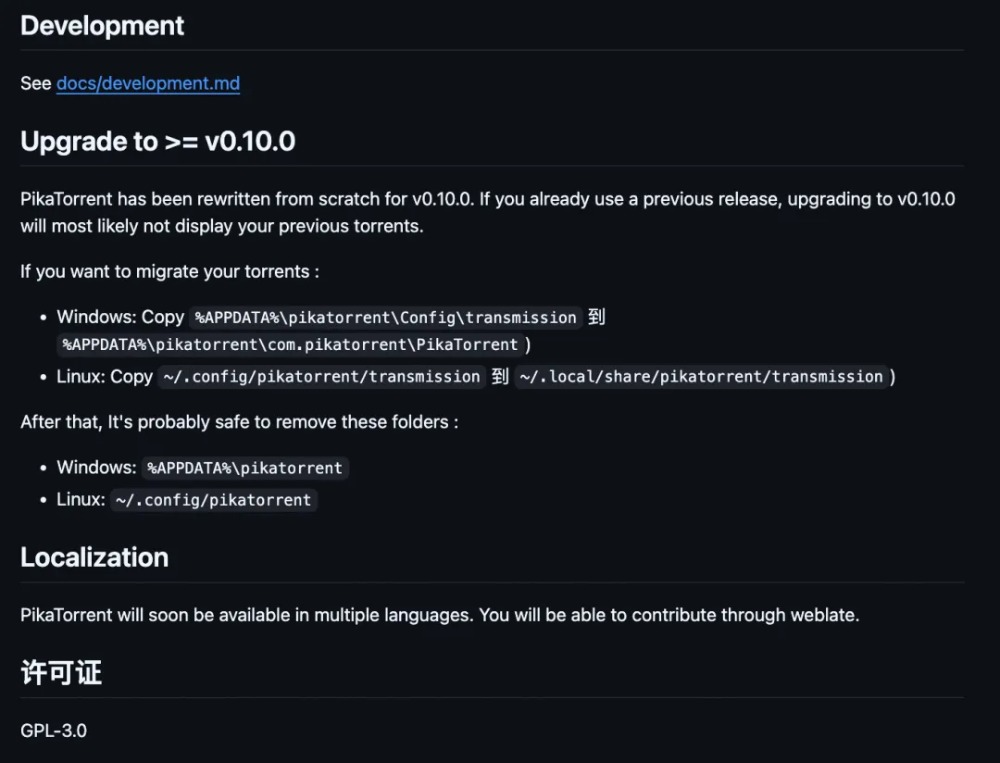Click the standalone %APPDATA%\pikatorrent folder code

(x=244, y=468)
